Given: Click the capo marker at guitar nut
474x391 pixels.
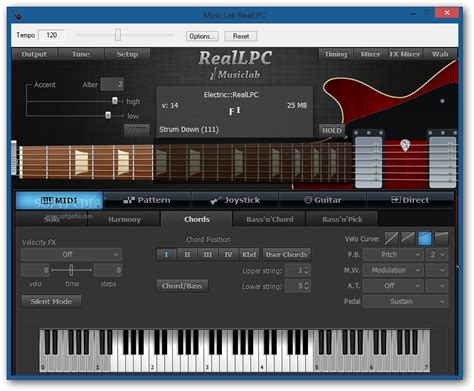Looking at the screenshot, I should pyautogui.click(x=14, y=158).
